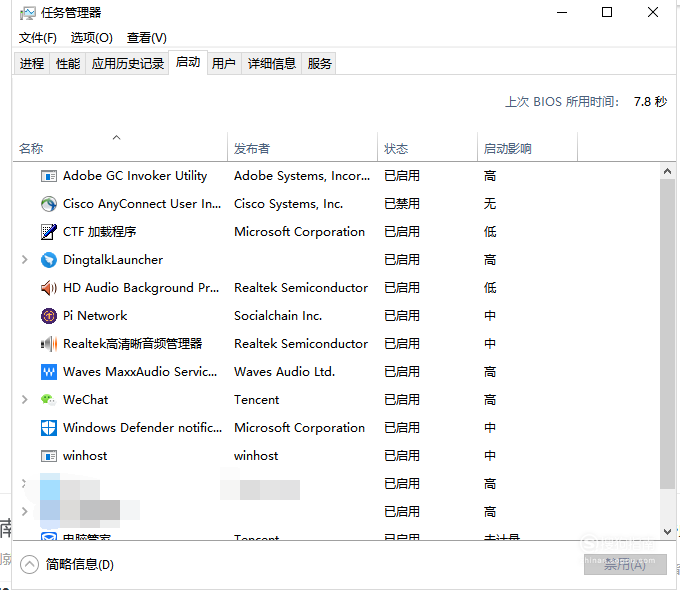Screen dimensions: 680x590
Task: Select the Waves MaxxAudio Servic... name
Action: coord(140,372)
